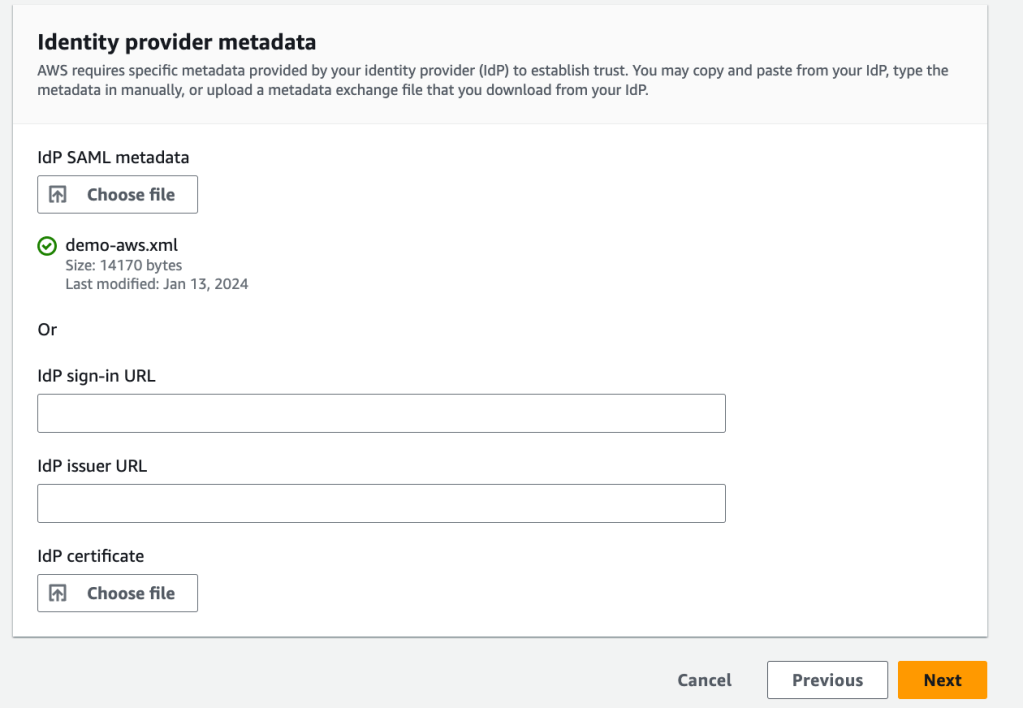Click the green checkmark beside demo-aws.xml
The width and height of the screenshot is (1023, 708).
tap(46, 246)
